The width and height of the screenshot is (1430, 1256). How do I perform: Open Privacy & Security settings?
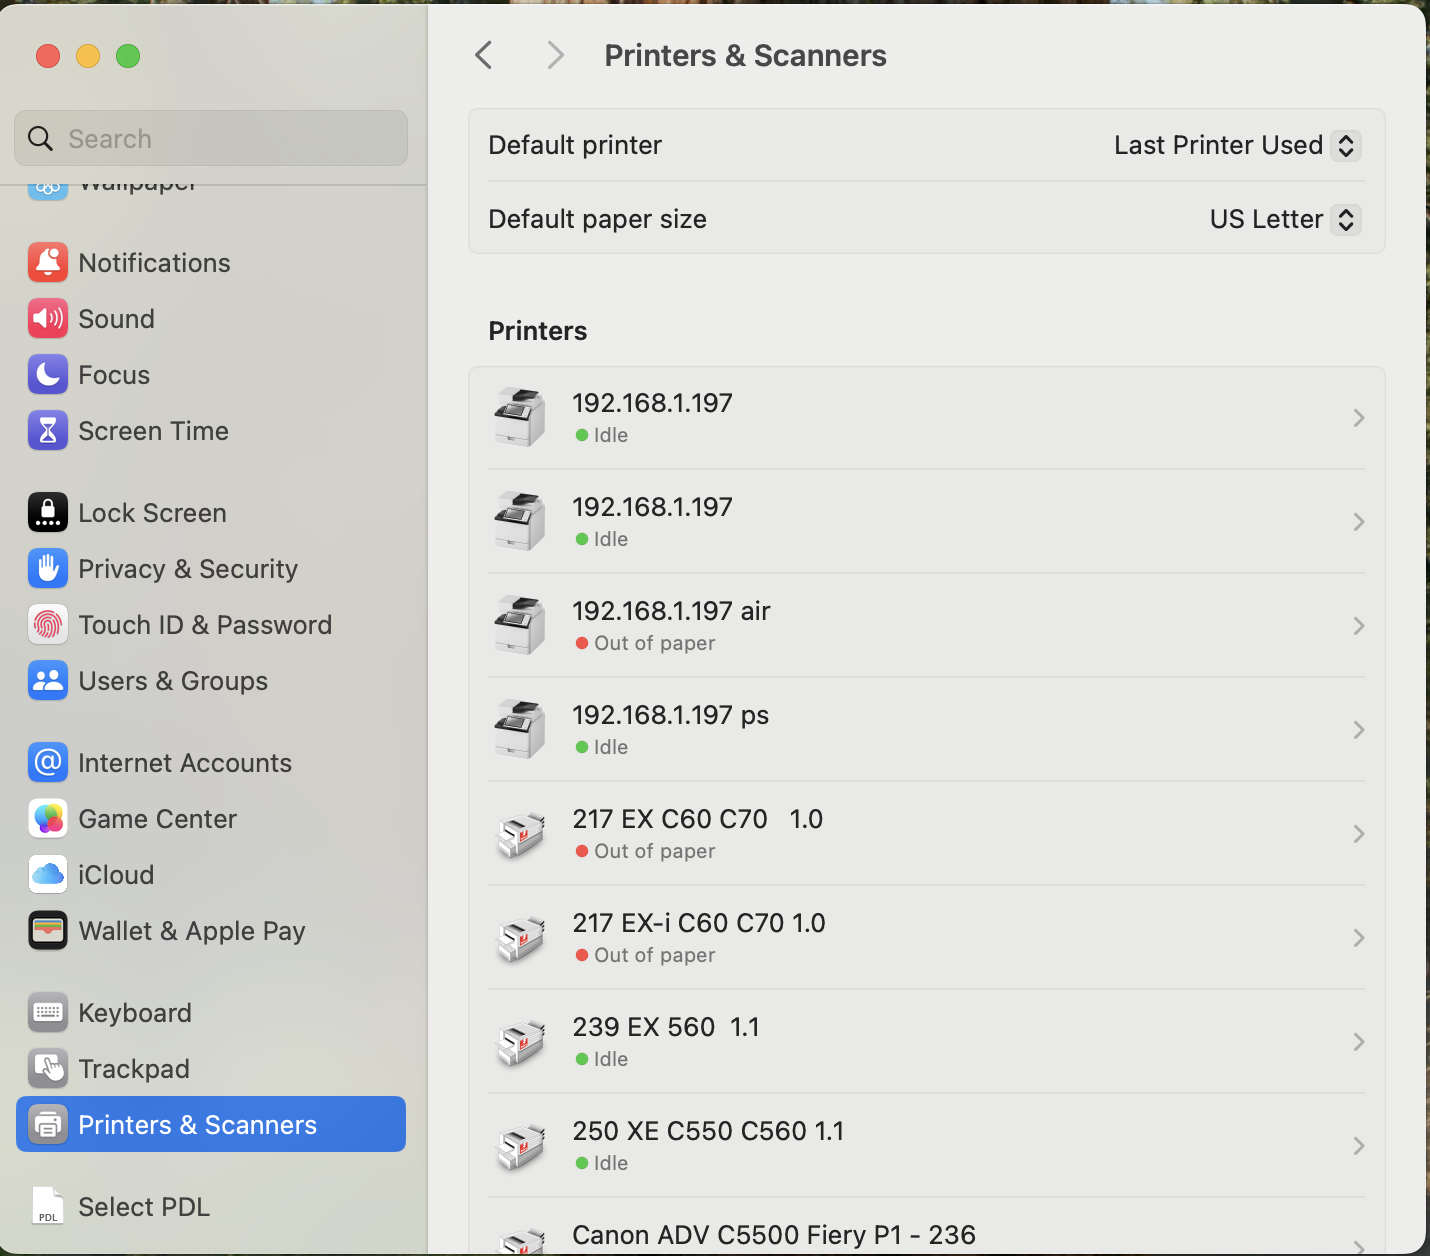(x=188, y=568)
